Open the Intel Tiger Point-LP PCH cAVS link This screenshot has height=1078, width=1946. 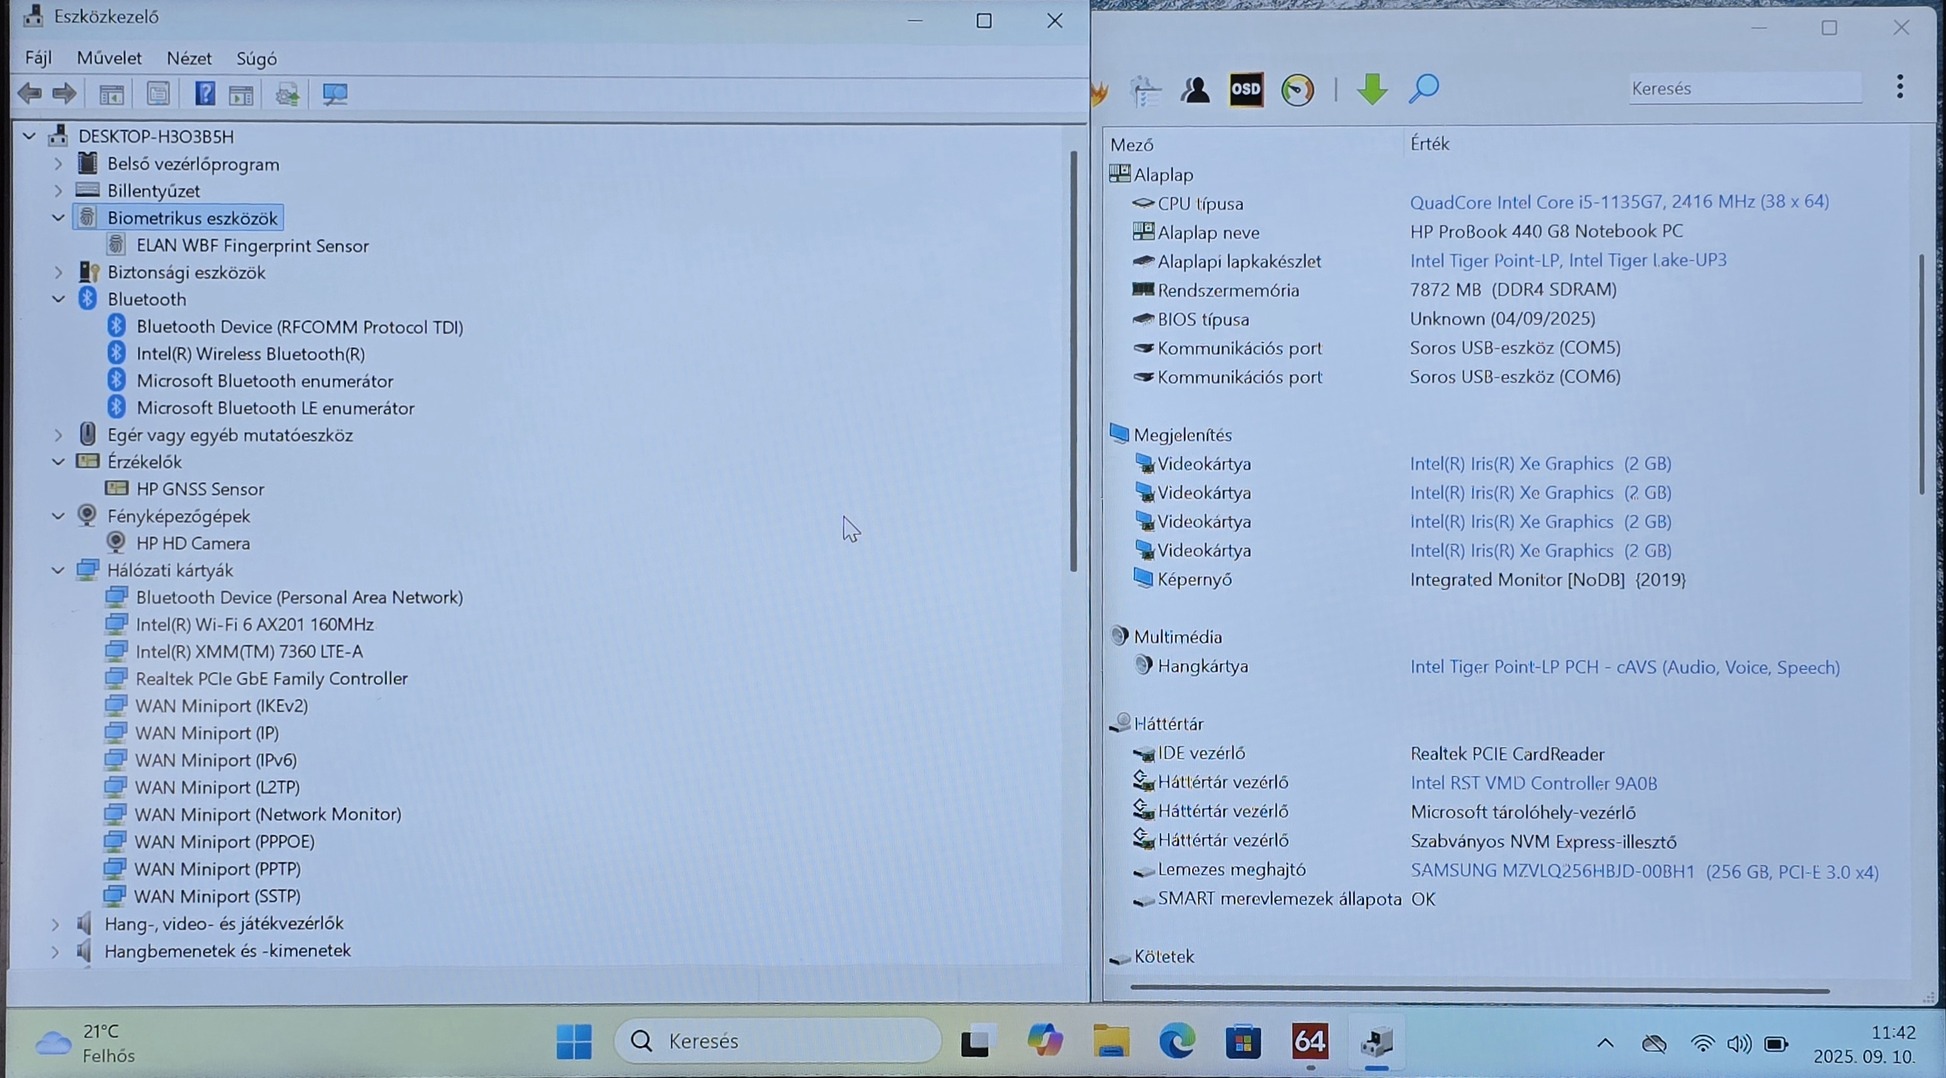coord(1625,667)
